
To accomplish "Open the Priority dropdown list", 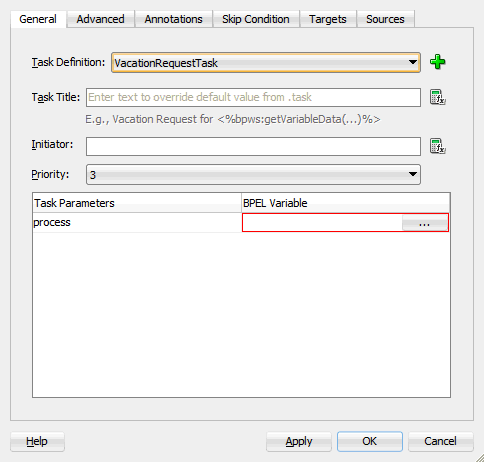I will tap(413, 174).
